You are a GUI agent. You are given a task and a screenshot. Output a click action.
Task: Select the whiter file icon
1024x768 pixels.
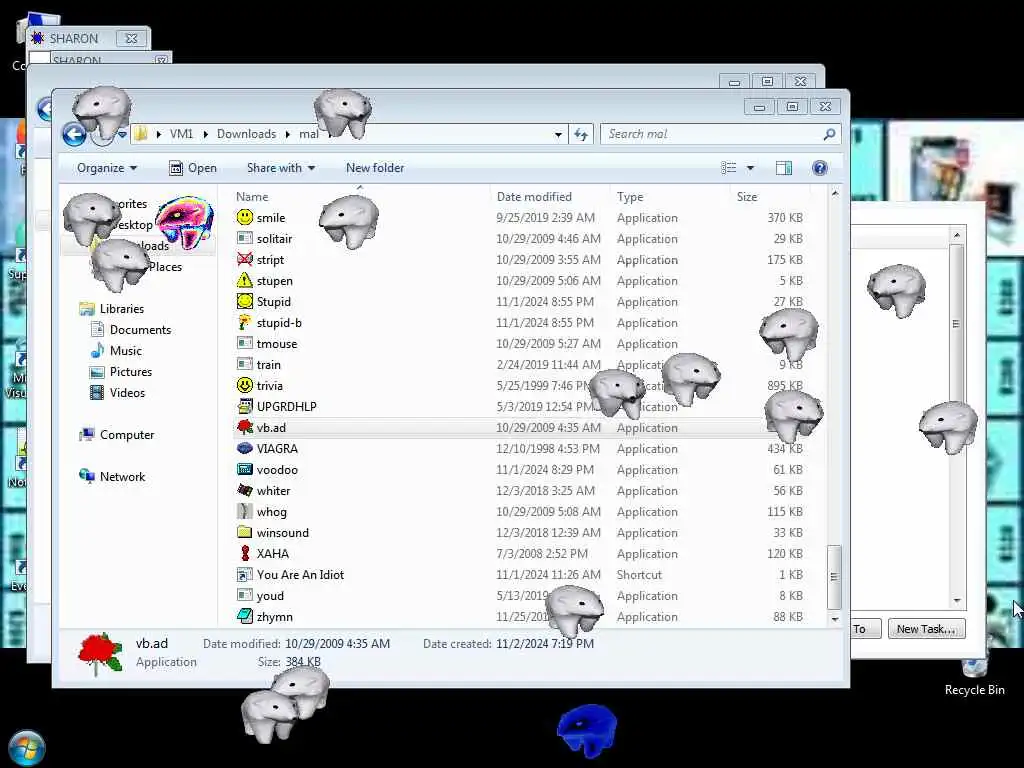245,490
